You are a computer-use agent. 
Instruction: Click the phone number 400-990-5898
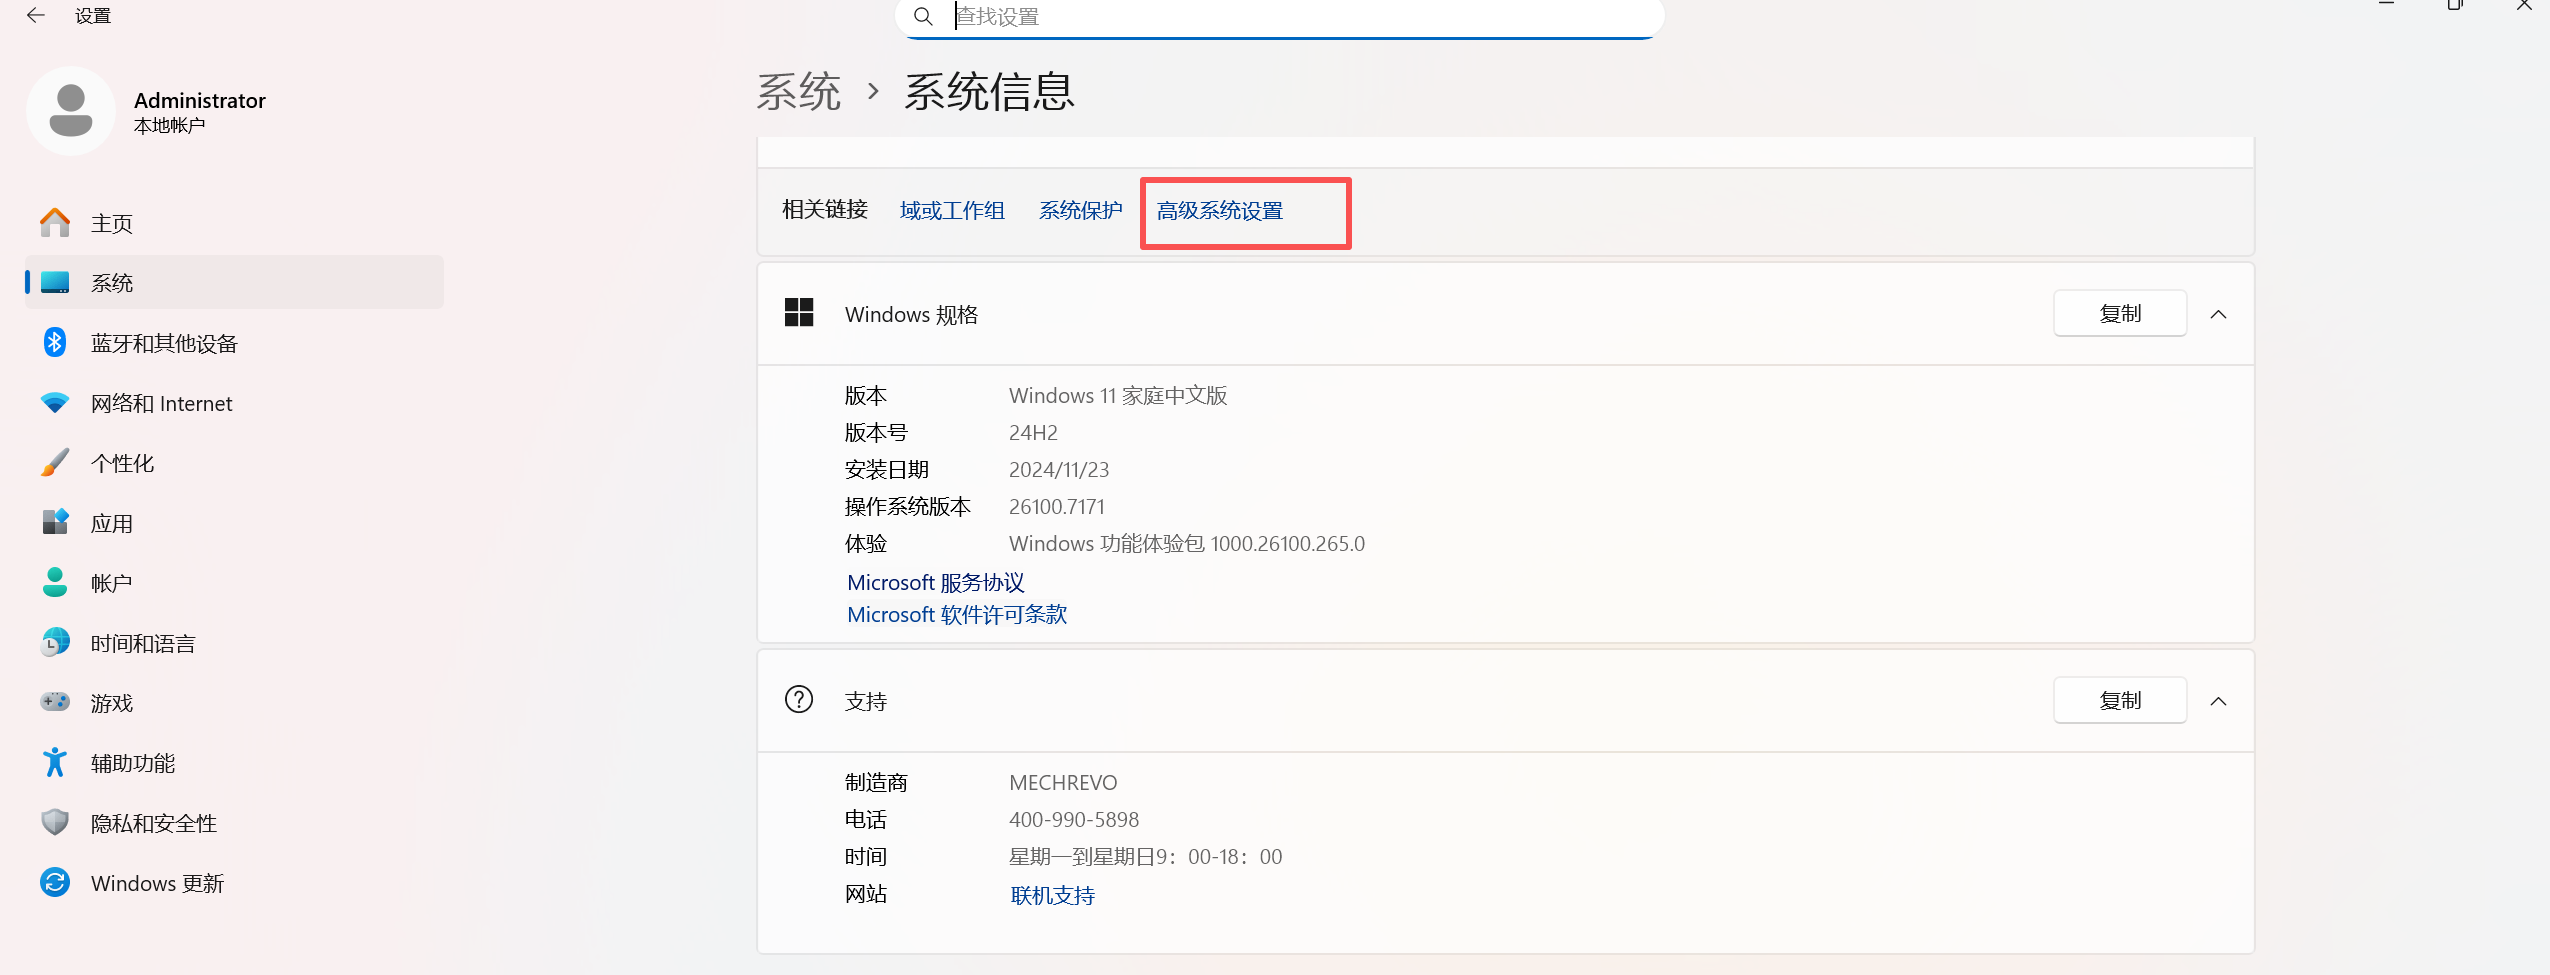coord(1074,819)
